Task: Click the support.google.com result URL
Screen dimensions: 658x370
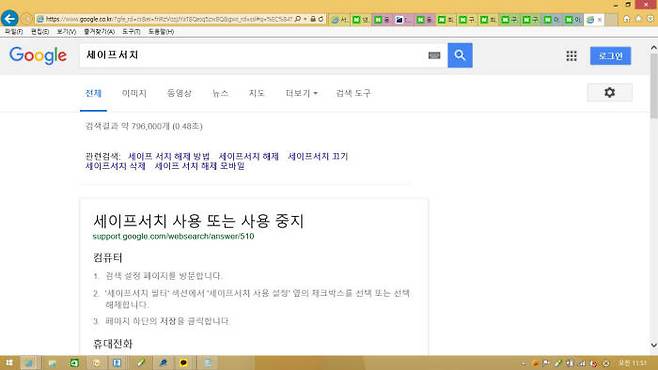Action: (173, 236)
